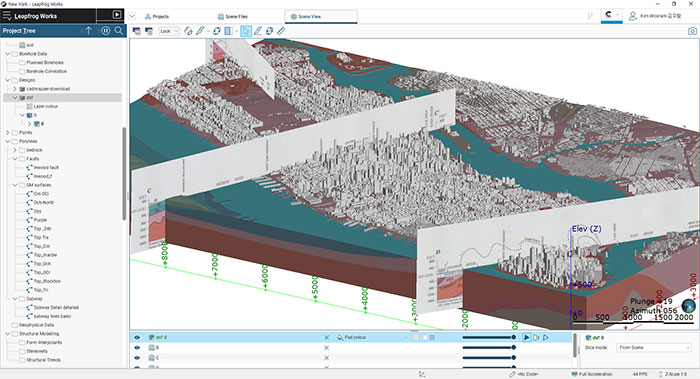Viewport: 700px width, 379px height.
Task: Select Subway Detail detailed in tree
Action: (x=56, y=308)
